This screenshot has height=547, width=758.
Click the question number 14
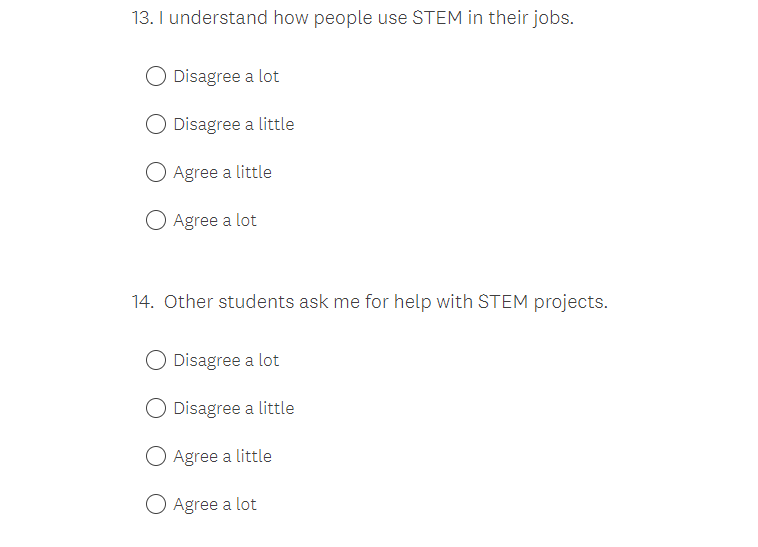[x=142, y=302]
